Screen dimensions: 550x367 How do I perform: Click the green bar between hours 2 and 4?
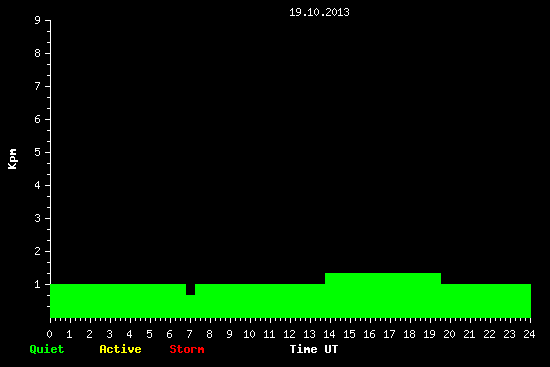tap(110, 301)
